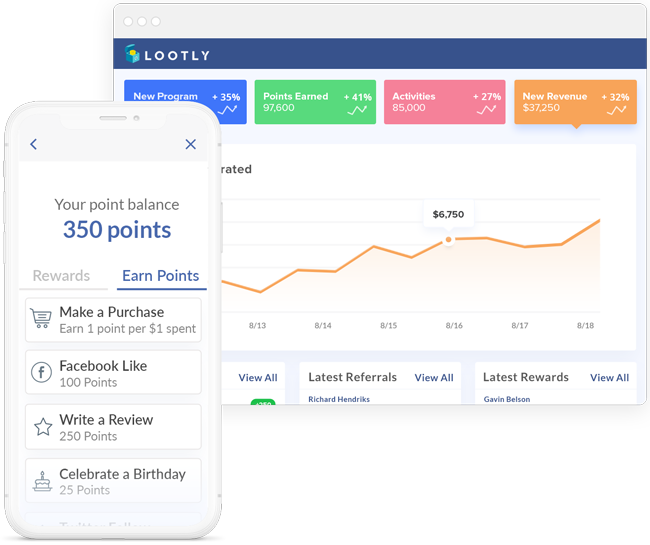The width and height of the screenshot is (650, 545).
Task: Select the New Program stats card
Action: [x=185, y=102]
